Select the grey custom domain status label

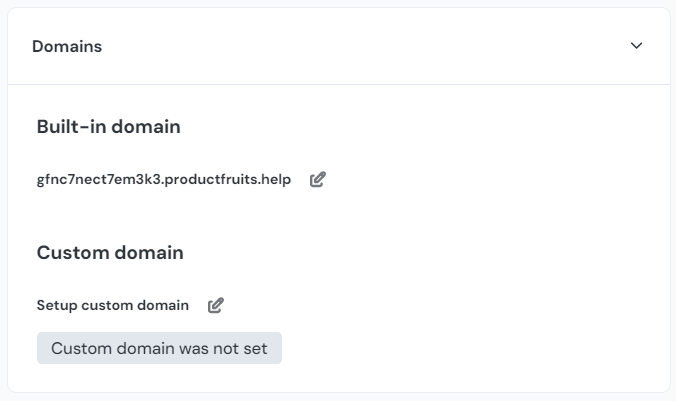[159, 348]
